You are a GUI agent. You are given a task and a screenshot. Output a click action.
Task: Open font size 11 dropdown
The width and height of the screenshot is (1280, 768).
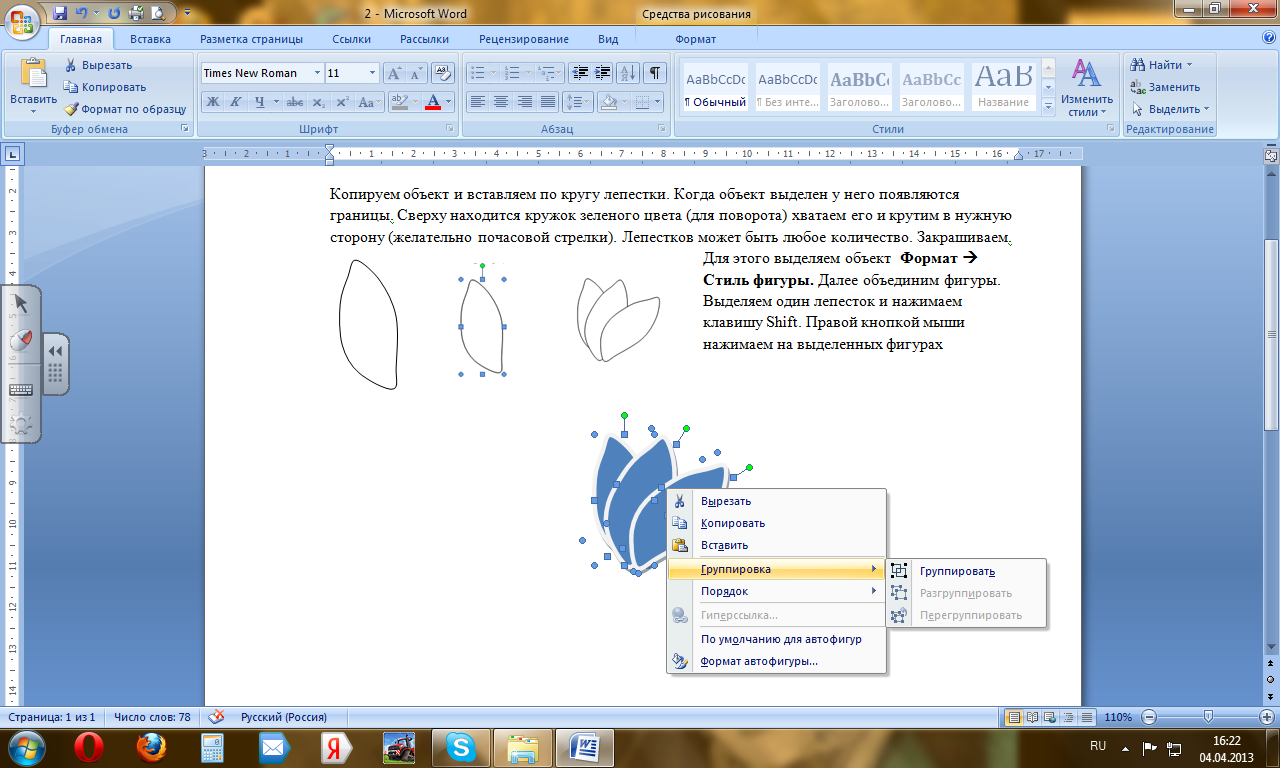coord(372,73)
